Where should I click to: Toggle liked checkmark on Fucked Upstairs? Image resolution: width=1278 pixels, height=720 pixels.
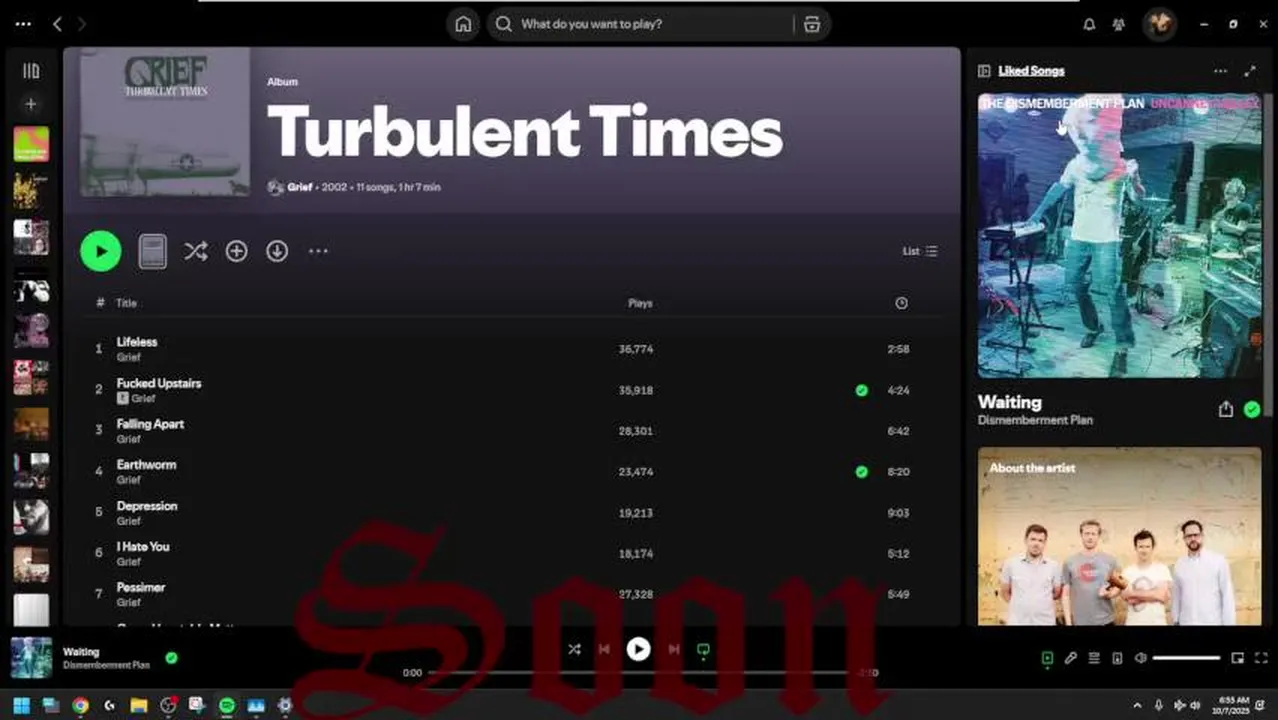[x=861, y=390]
